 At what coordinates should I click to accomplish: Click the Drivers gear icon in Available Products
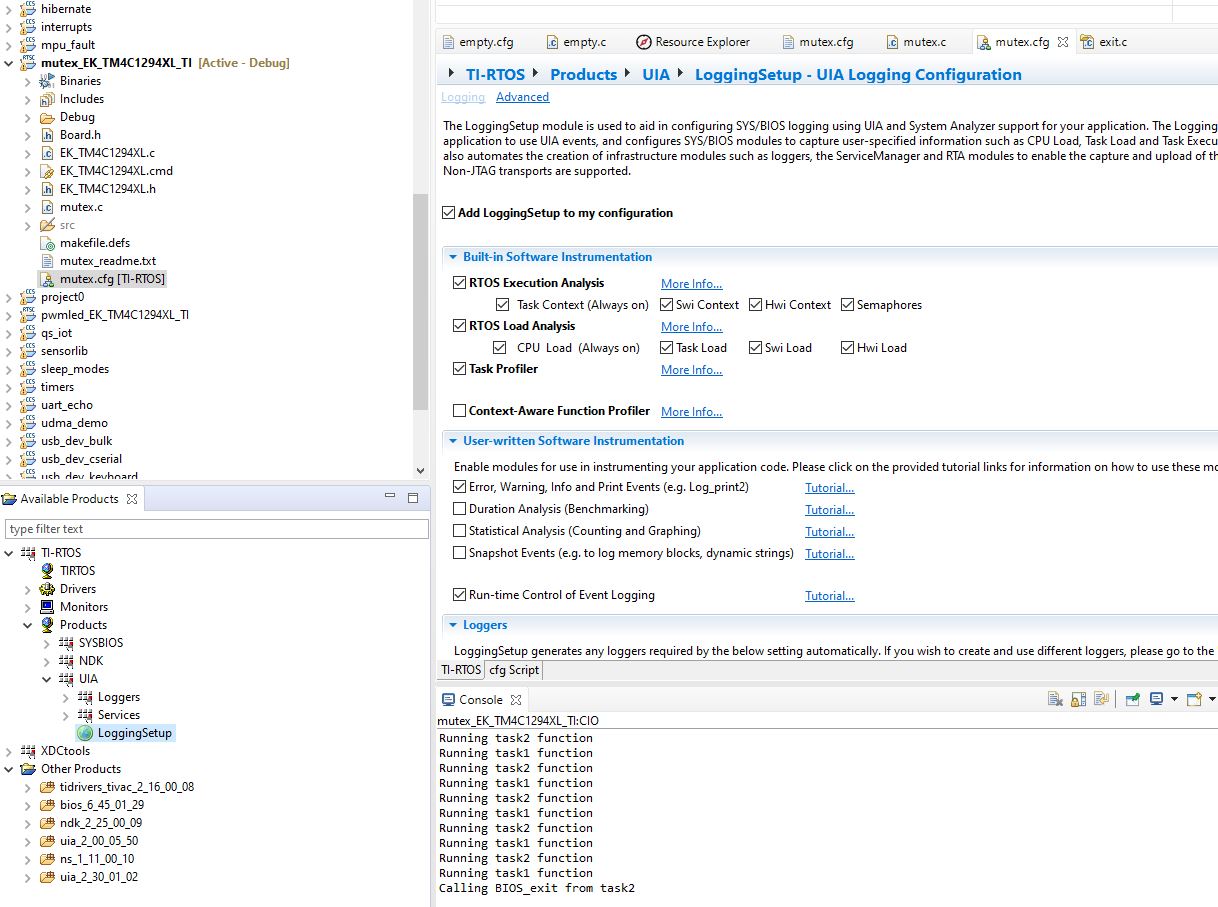tap(47, 589)
